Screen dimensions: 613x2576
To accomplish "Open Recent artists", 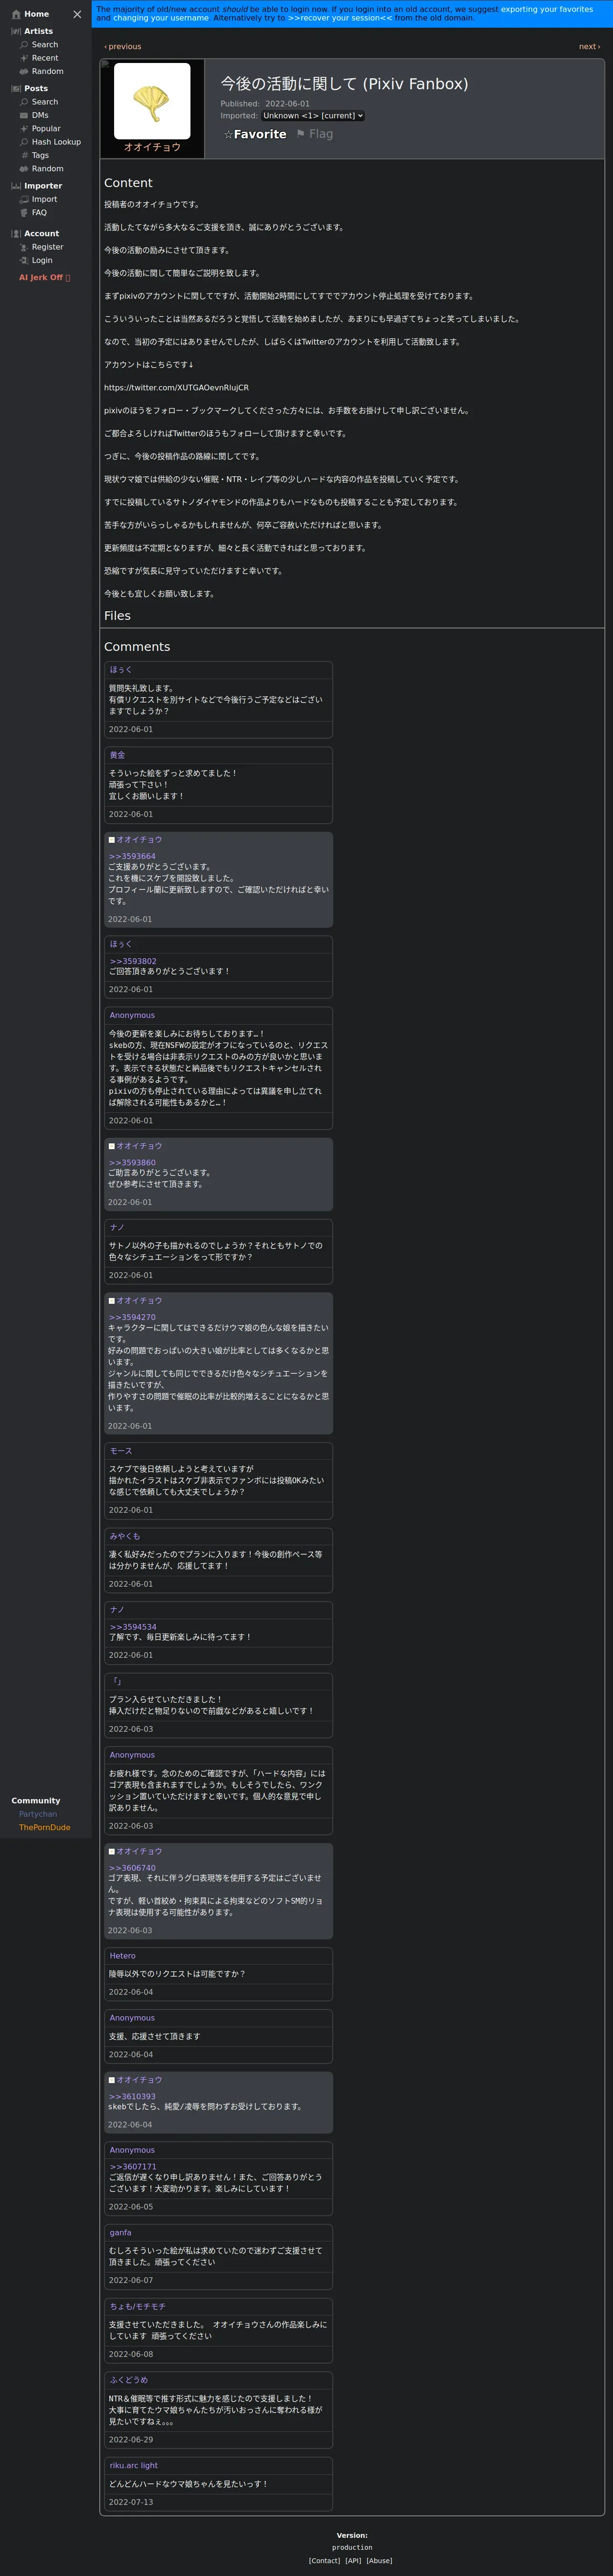I will (x=45, y=58).
